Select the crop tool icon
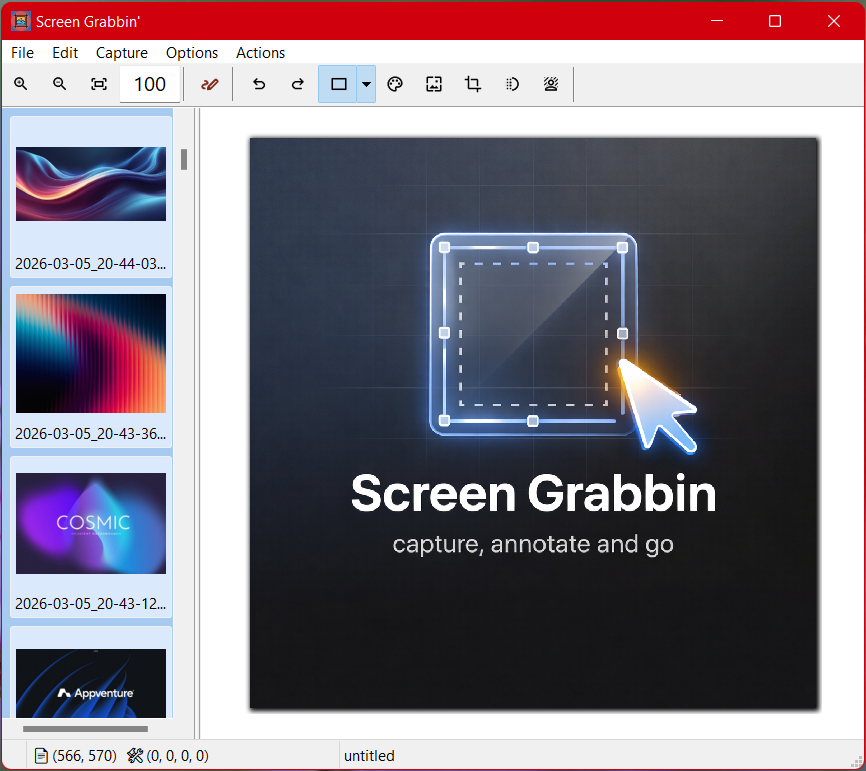 tap(473, 84)
